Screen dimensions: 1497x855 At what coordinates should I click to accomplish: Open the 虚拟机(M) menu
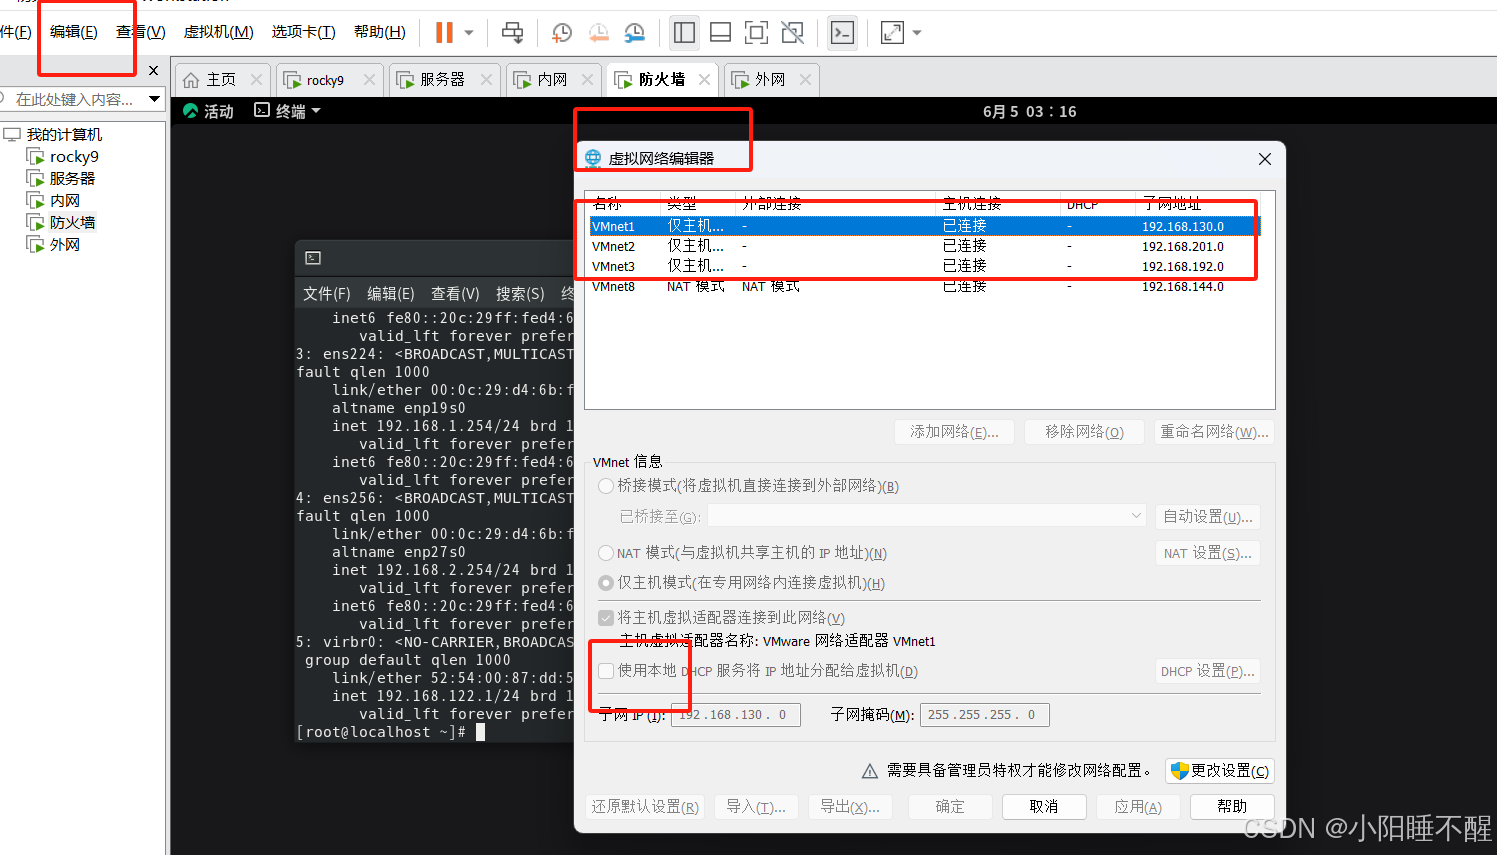[218, 32]
